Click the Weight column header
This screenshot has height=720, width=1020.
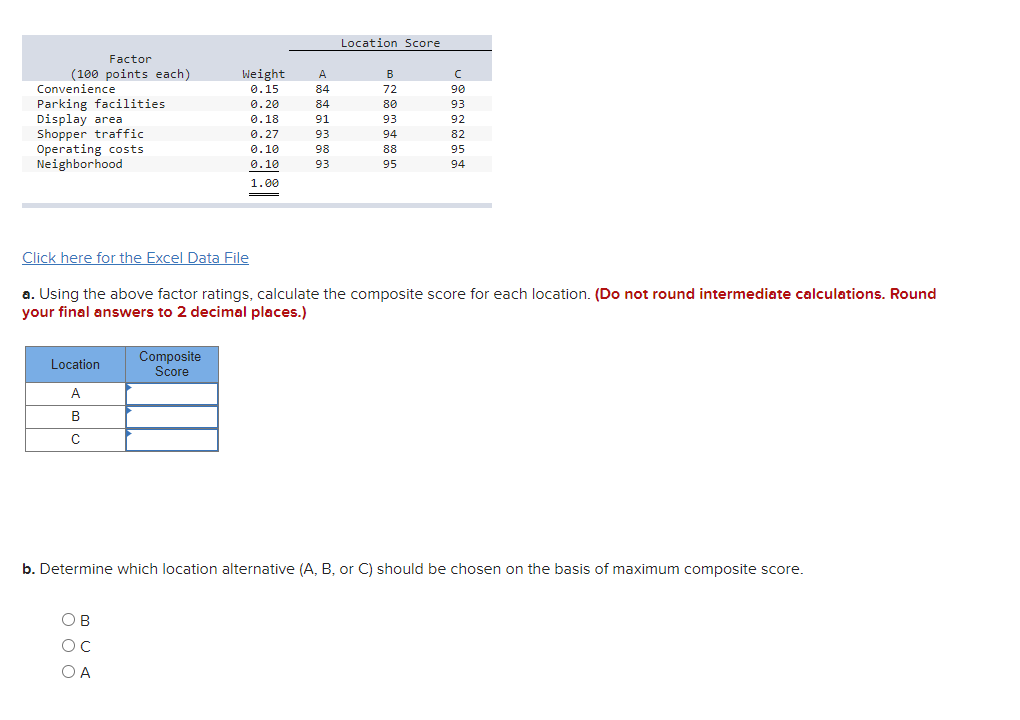(x=264, y=73)
